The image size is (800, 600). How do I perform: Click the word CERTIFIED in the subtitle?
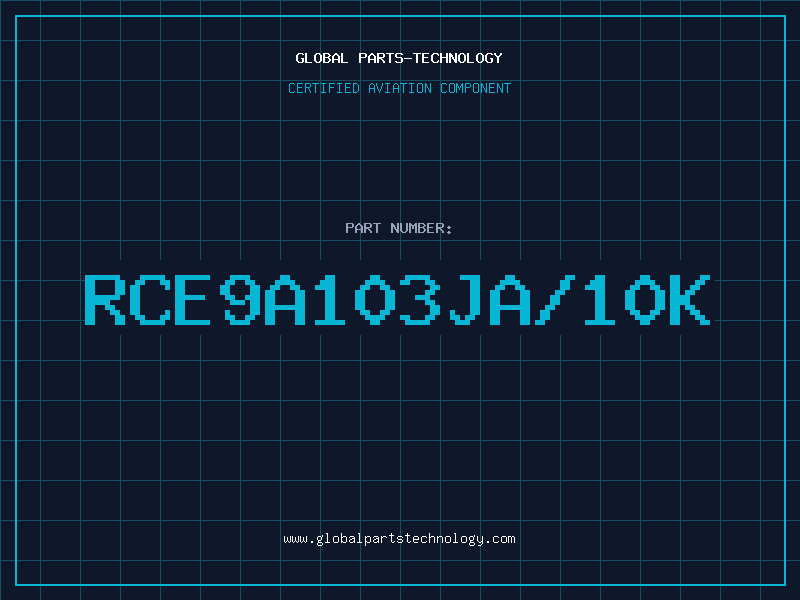pos(323,88)
